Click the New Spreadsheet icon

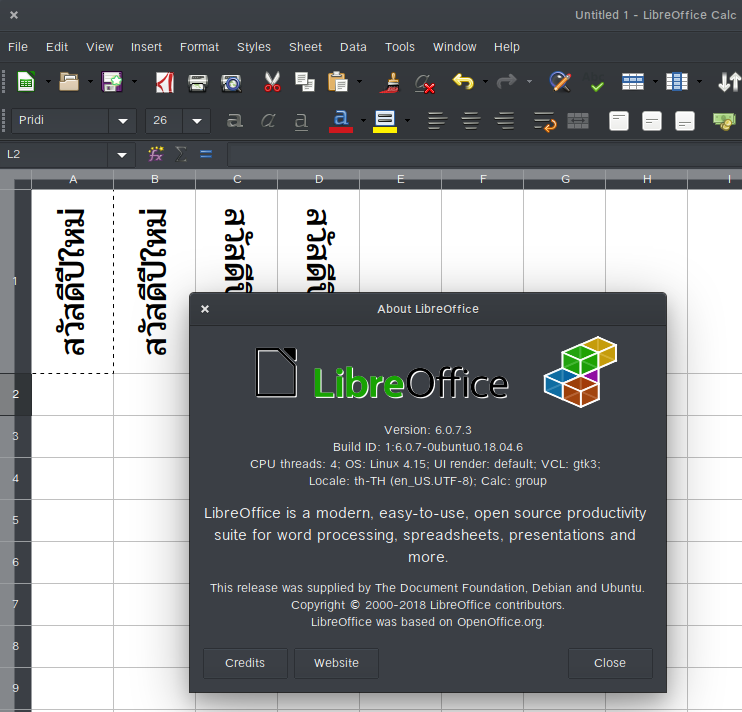(26, 82)
